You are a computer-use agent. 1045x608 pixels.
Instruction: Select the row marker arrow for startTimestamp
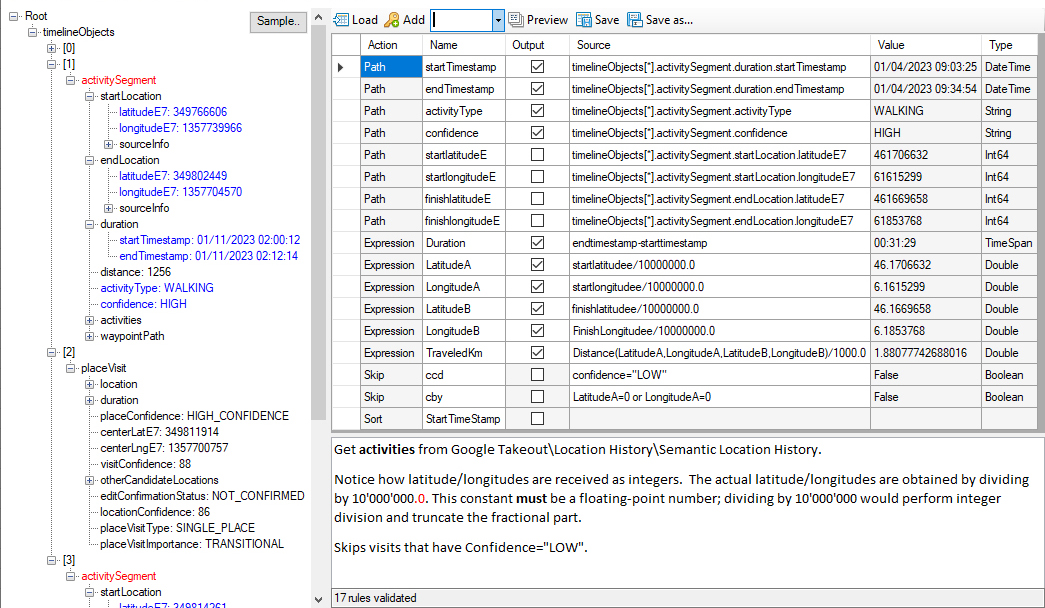pos(341,67)
